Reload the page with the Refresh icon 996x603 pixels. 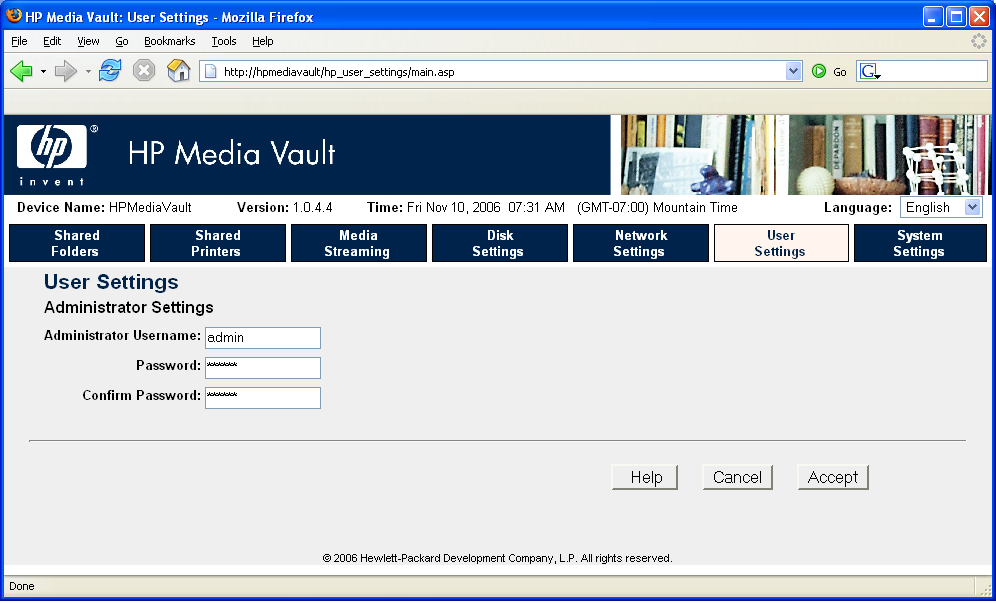[110, 71]
